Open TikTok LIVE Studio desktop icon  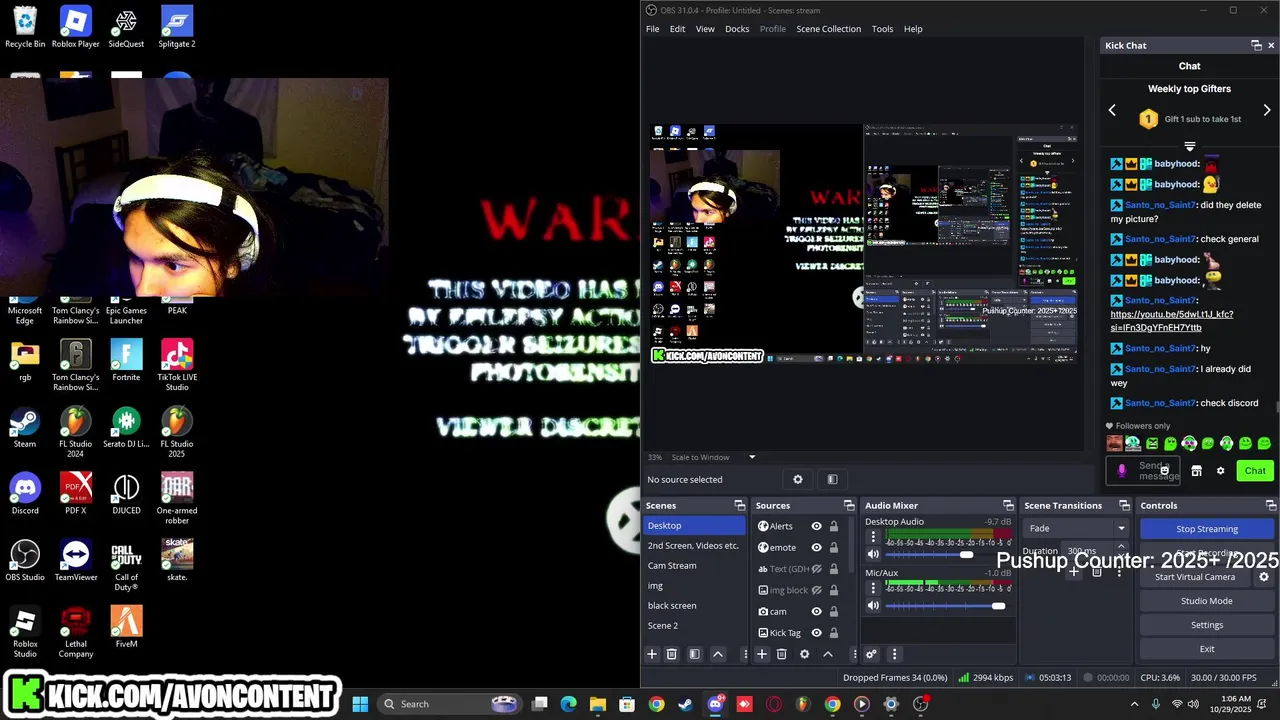tap(177, 365)
